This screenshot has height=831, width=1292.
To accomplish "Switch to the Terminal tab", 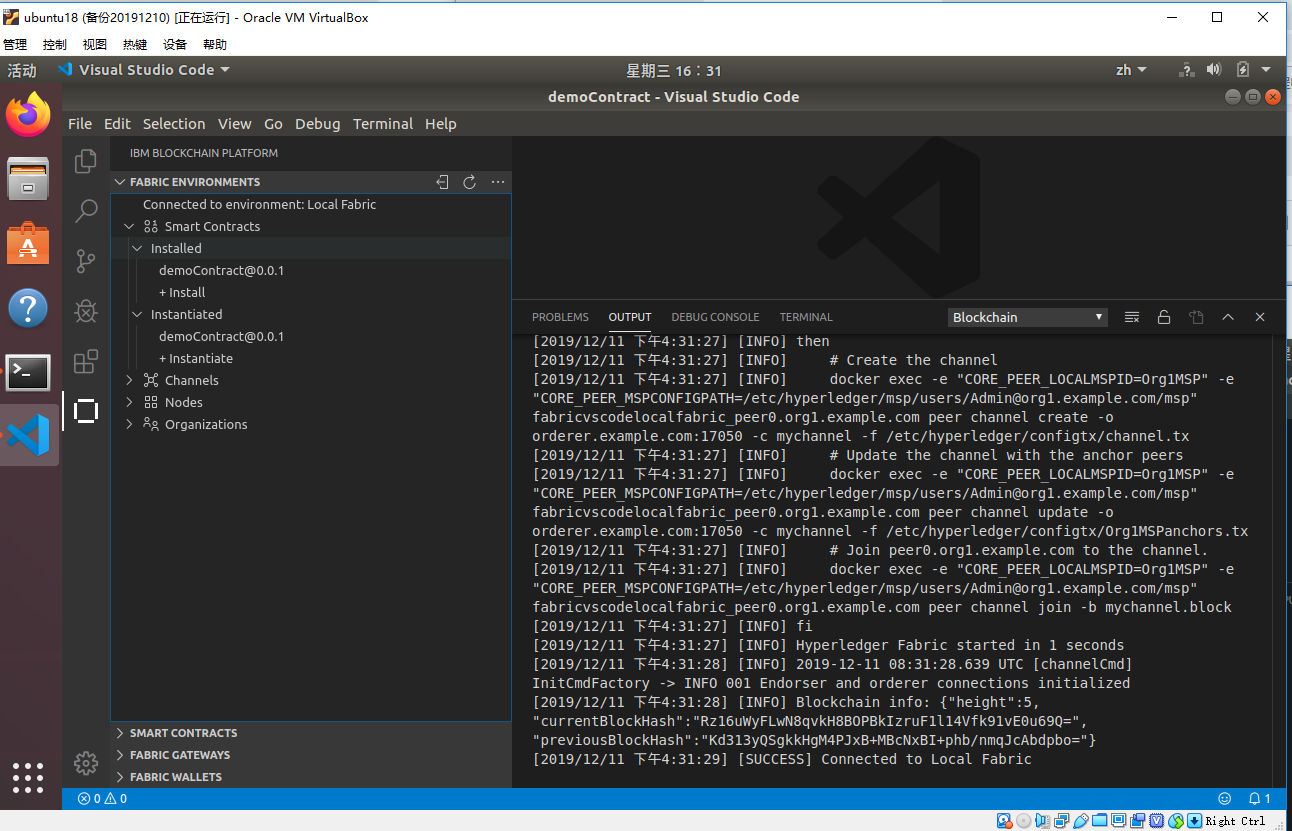I will point(805,317).
